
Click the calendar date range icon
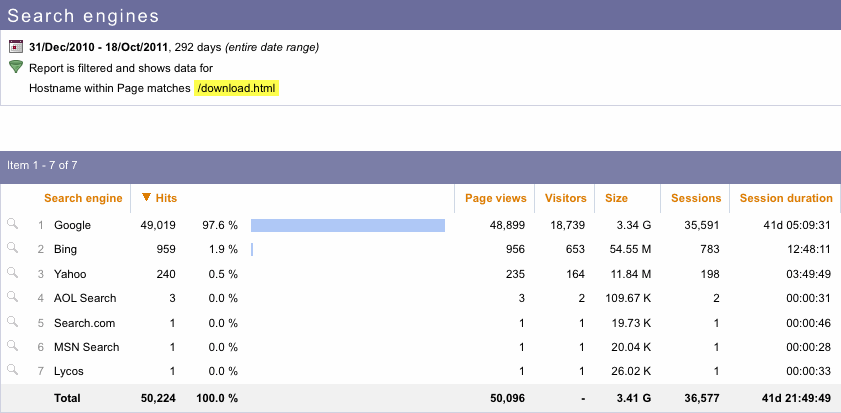(16, 47)
